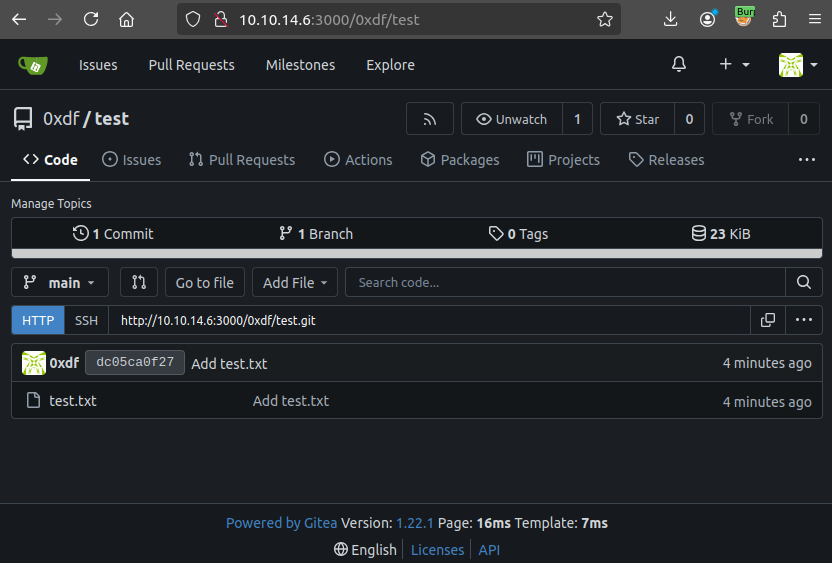
Task: Toggle Unwatch for this repository
Action: click(x=512, y=119)
